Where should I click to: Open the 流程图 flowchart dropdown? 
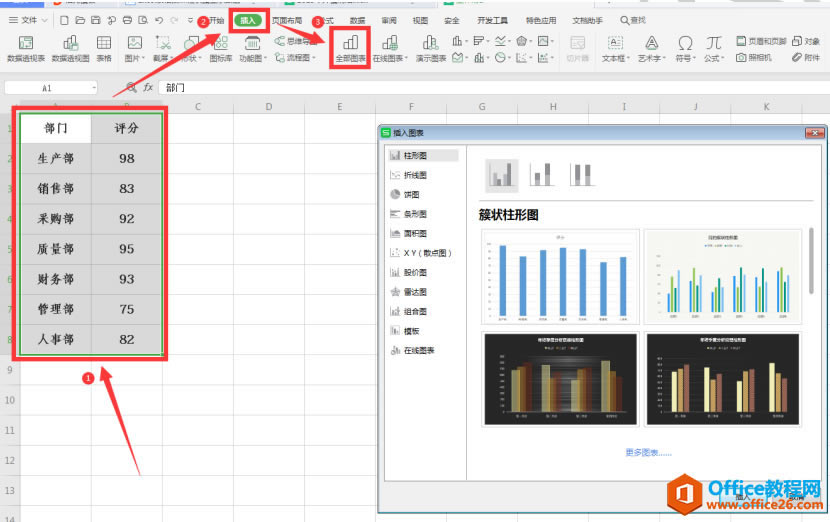[x=294, y=57]
